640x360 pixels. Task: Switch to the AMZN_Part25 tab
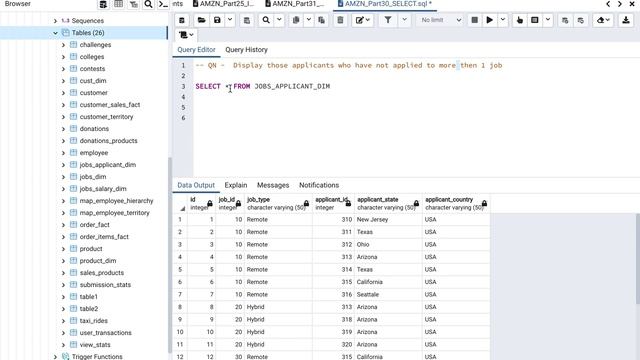point(224,4)
